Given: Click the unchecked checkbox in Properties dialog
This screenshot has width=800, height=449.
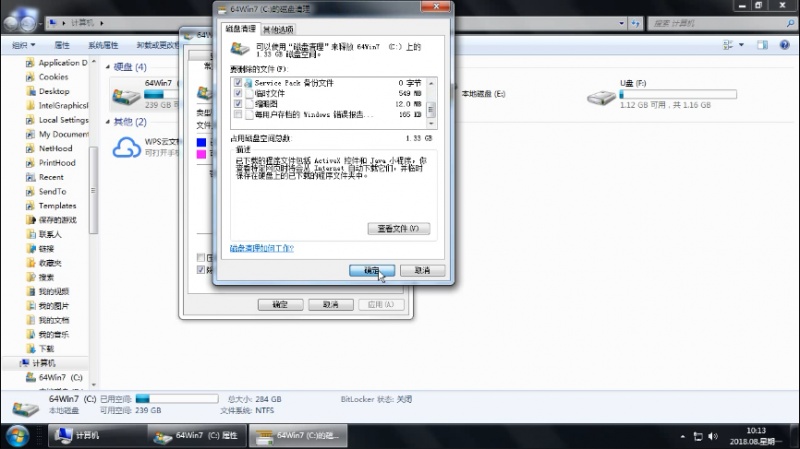Looking at the screenshot, I should click(x=201, y=257).
